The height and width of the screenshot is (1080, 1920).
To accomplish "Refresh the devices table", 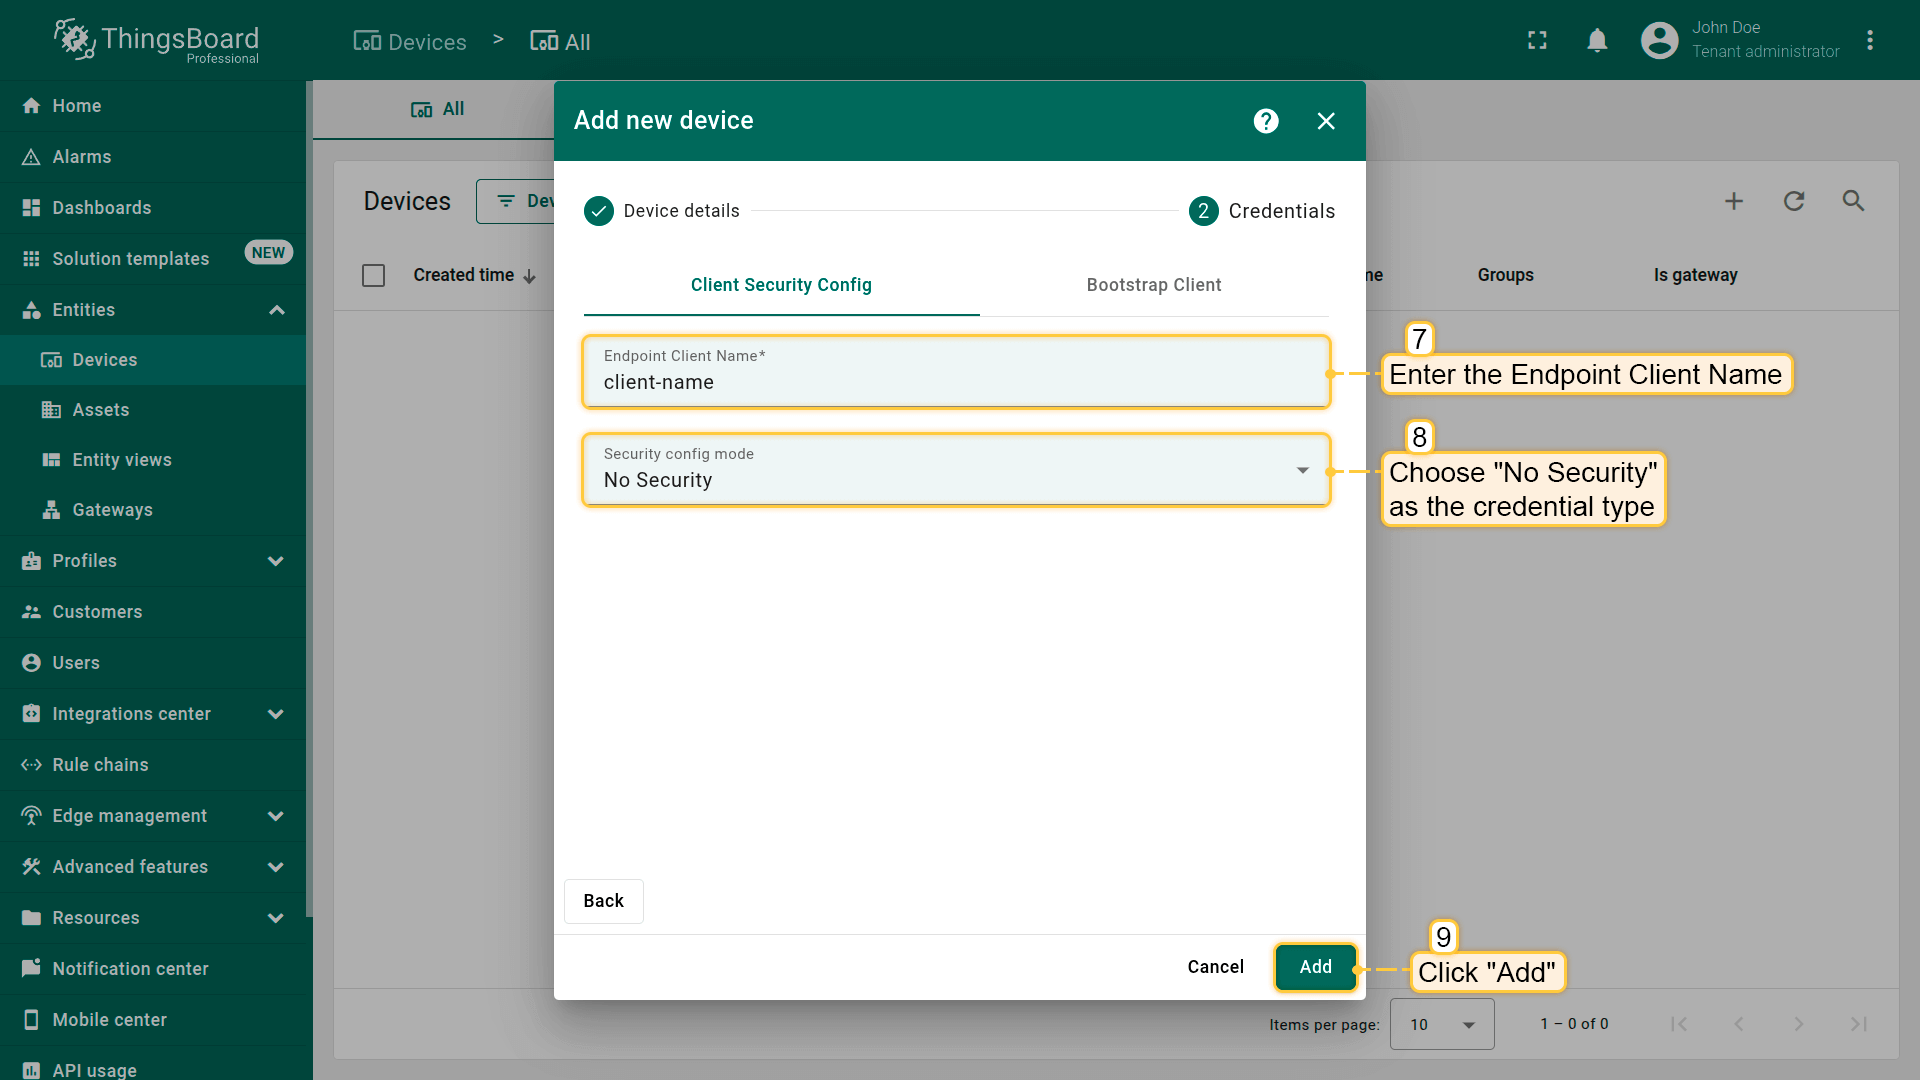I will tap(1794, 201).
